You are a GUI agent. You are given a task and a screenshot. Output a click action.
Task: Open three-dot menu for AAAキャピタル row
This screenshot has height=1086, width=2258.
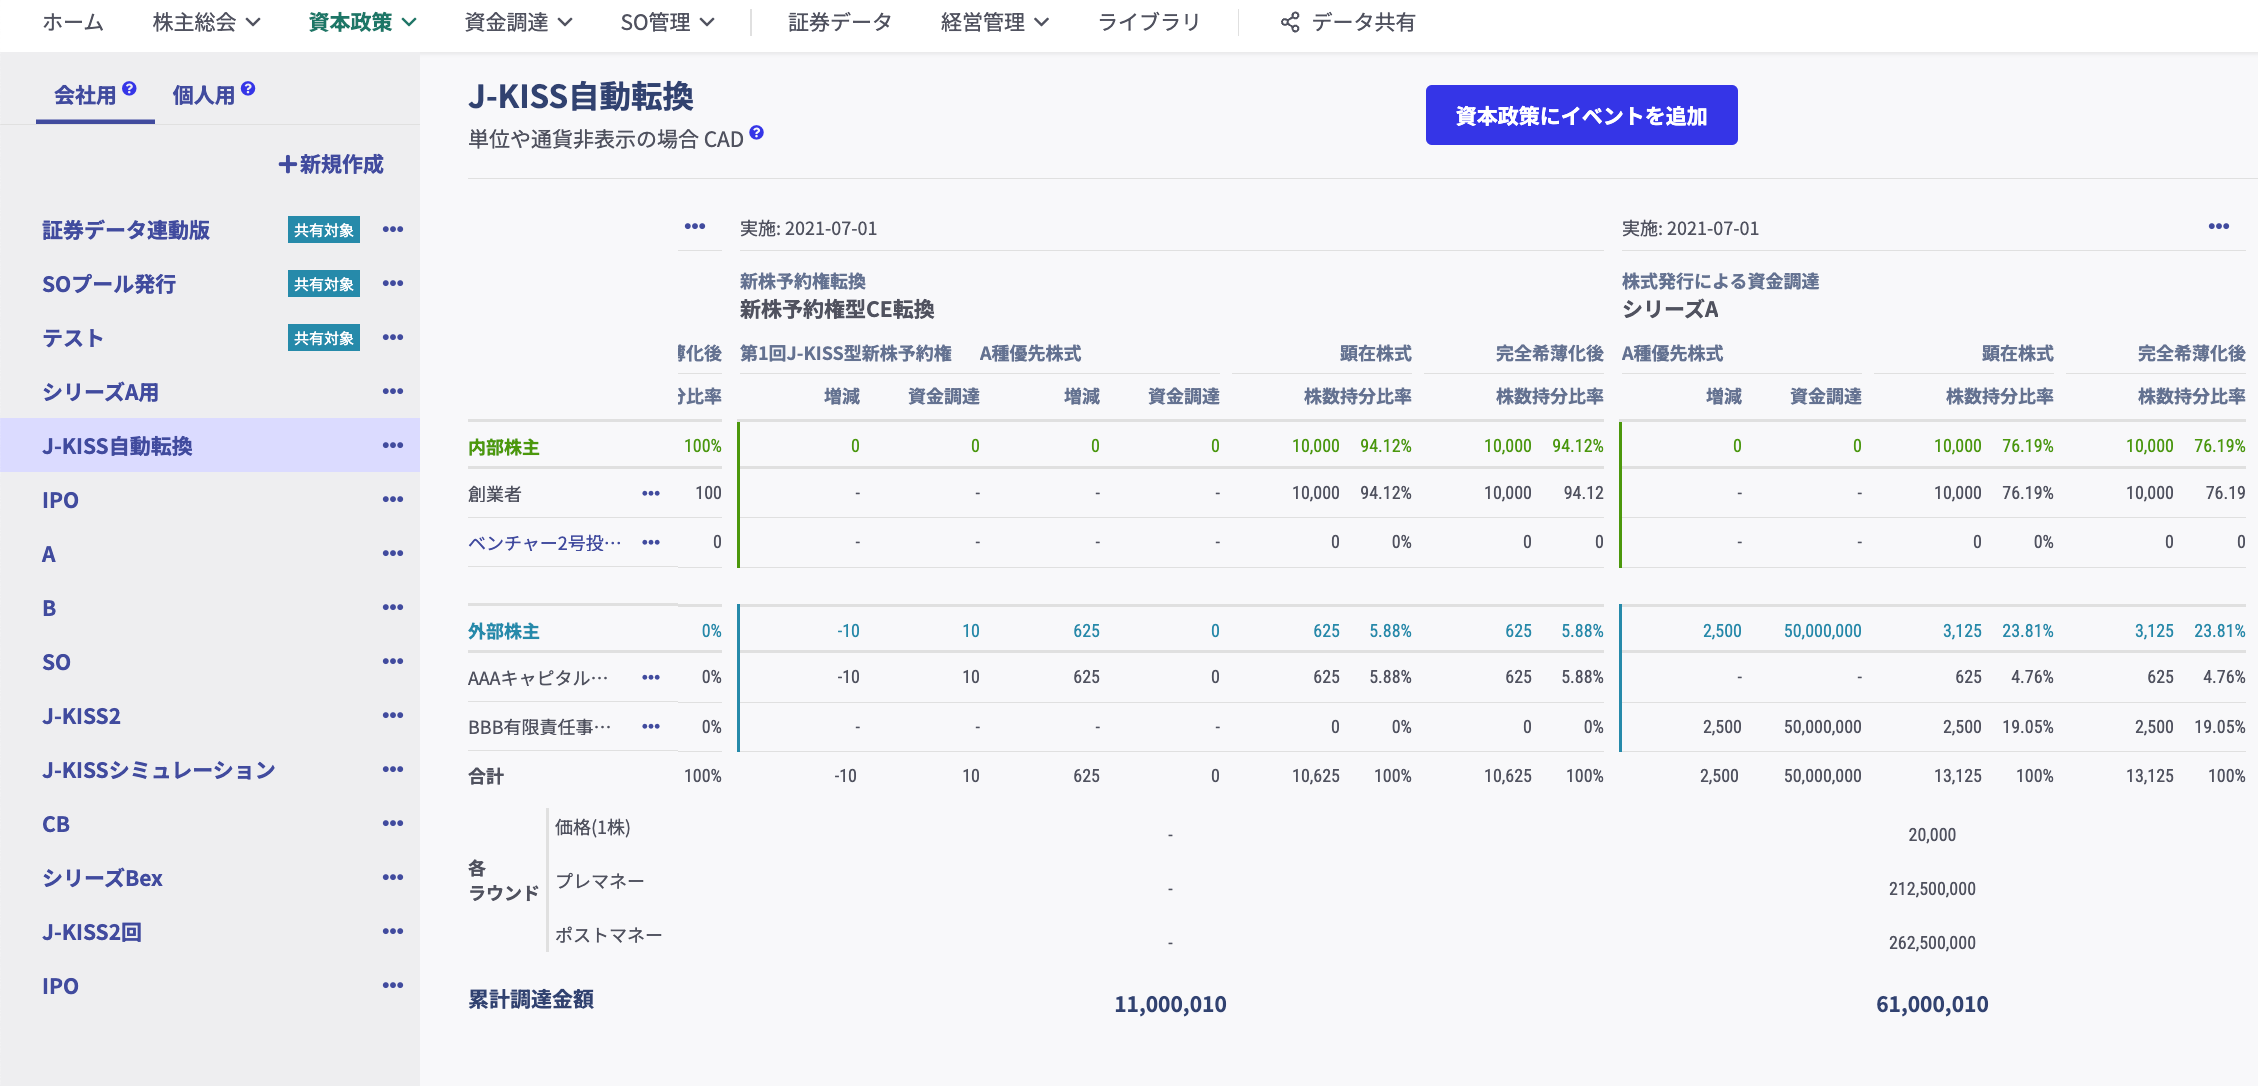point(651,678)
